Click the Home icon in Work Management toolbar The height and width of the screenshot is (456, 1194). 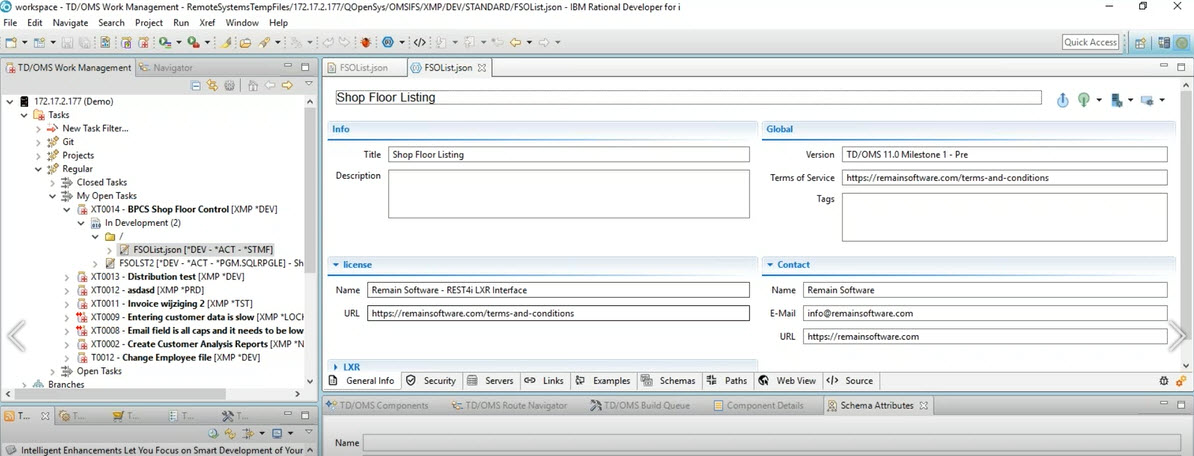(253, 86)
